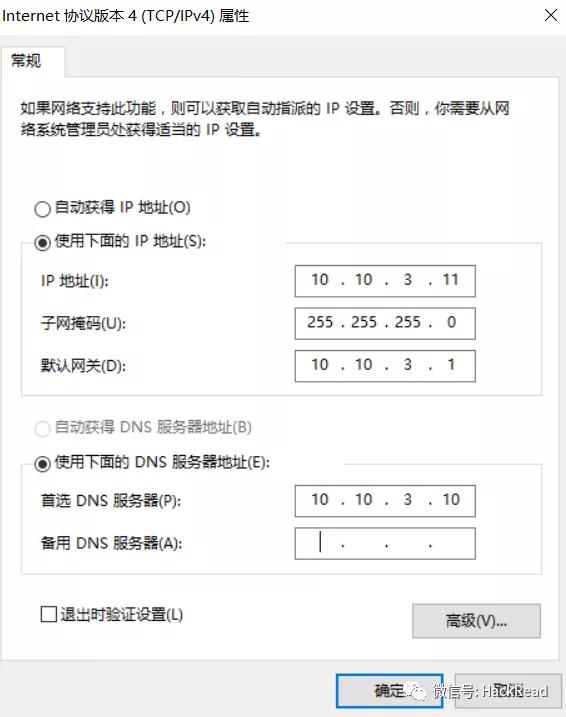Viewport: 566px width, 717px height.
Task: Click first octet 255 of subnet mask
Action: 320,322
